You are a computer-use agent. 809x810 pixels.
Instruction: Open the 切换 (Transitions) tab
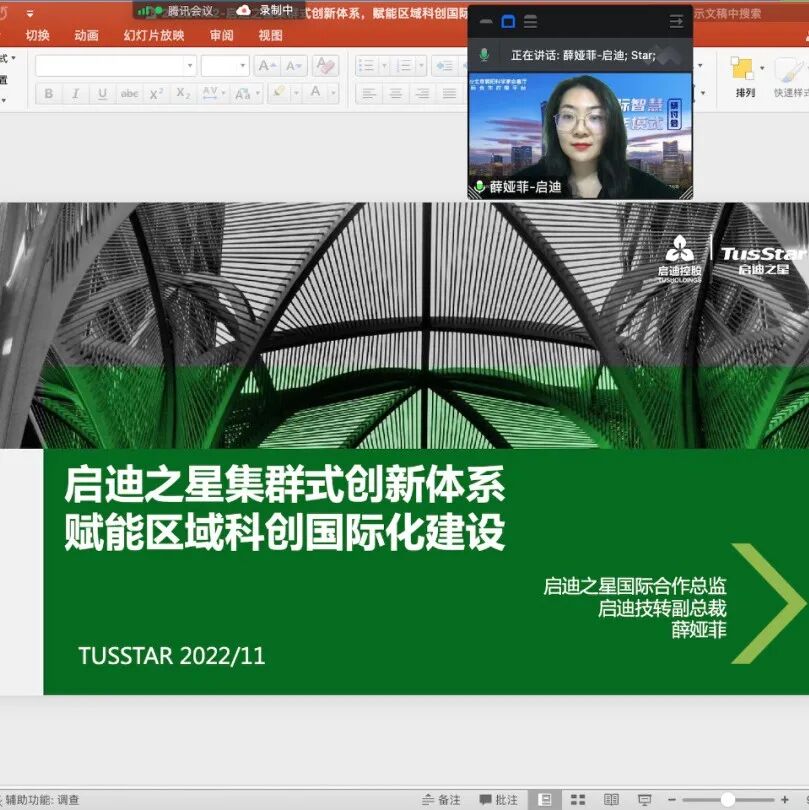pos(37,35)
